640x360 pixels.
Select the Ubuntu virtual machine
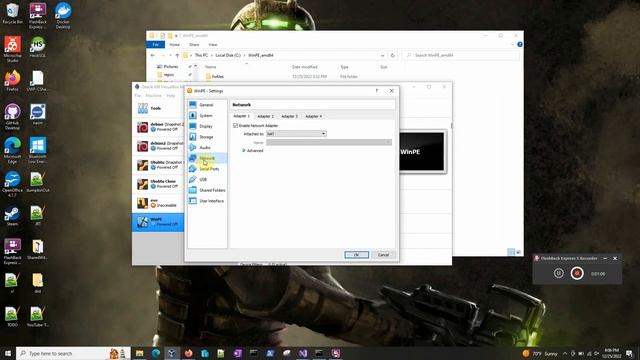(158, 165)
